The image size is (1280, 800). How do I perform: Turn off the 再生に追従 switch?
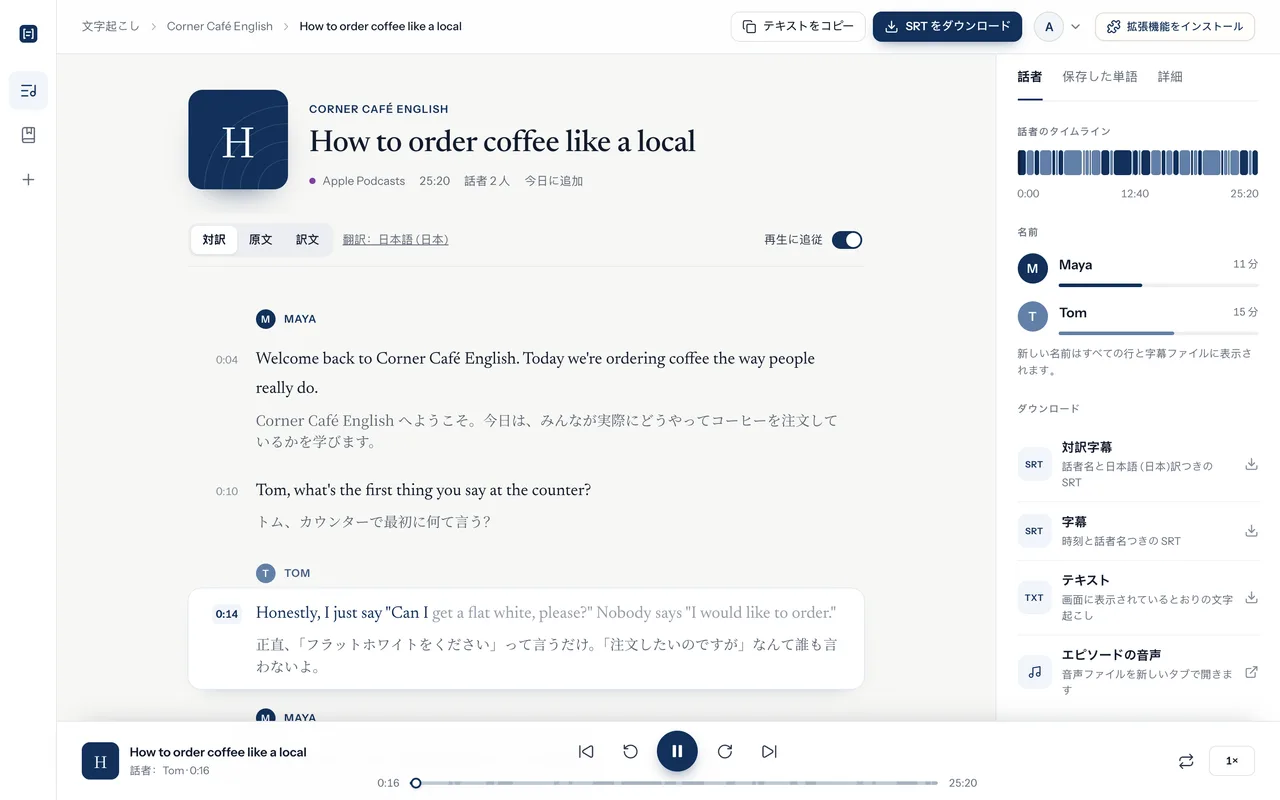click(x=847, y=240)
